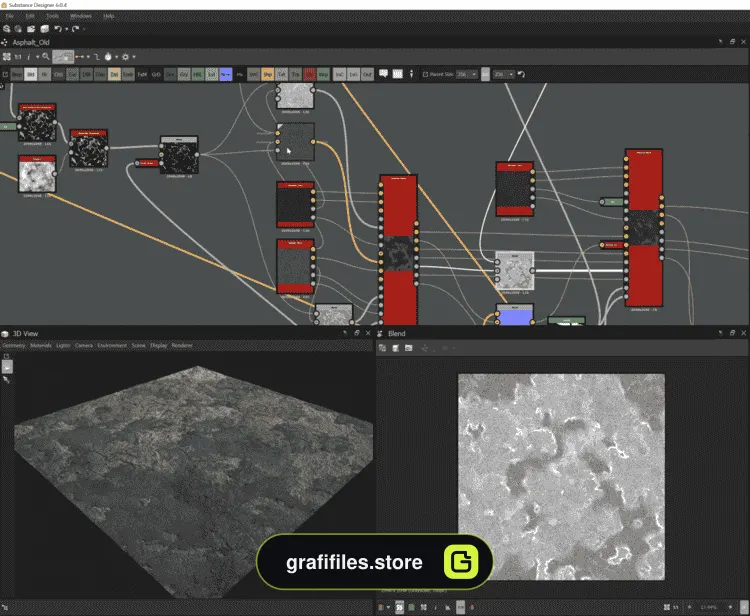Click the Undo arrow icon

coord(58,29)
